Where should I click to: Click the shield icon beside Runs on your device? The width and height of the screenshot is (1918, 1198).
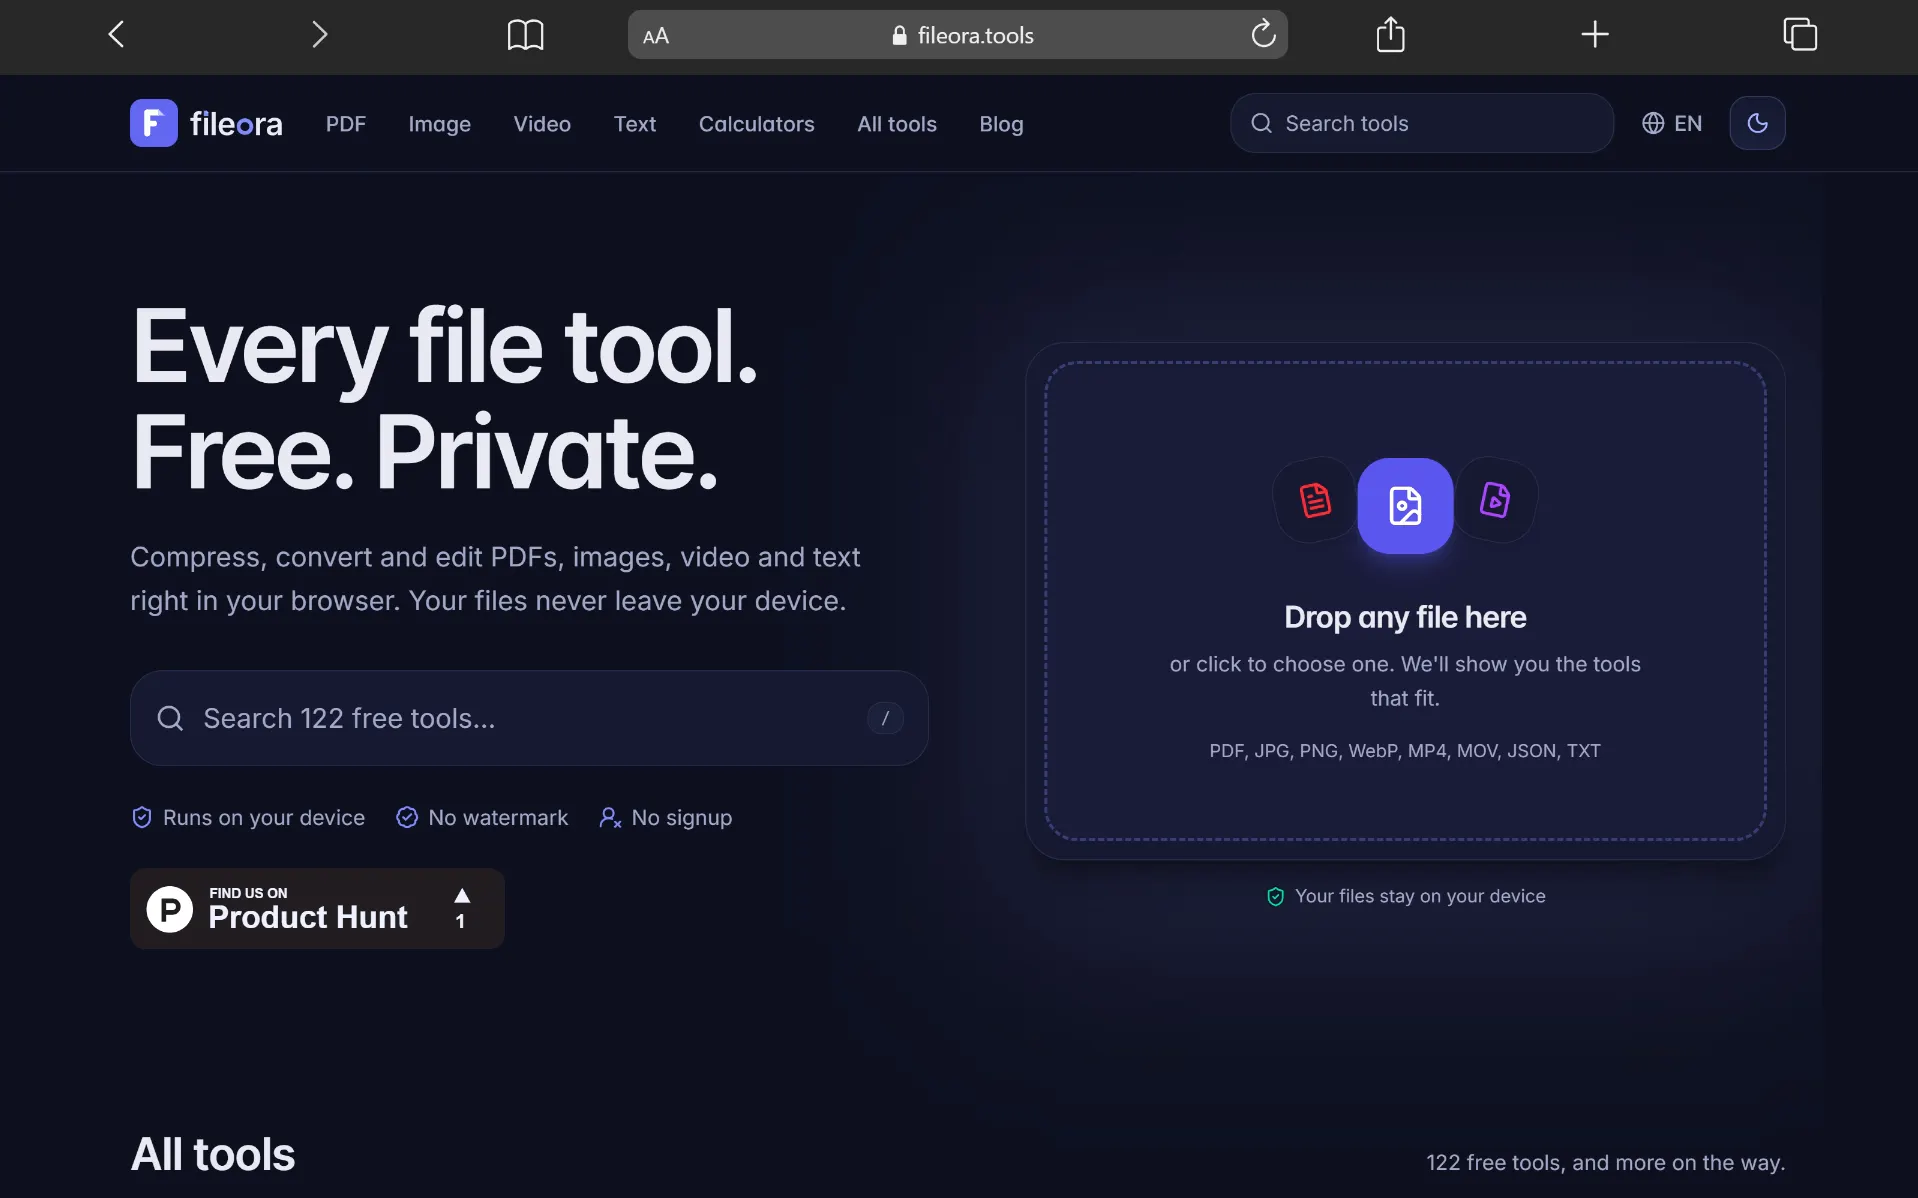(142, 818)
